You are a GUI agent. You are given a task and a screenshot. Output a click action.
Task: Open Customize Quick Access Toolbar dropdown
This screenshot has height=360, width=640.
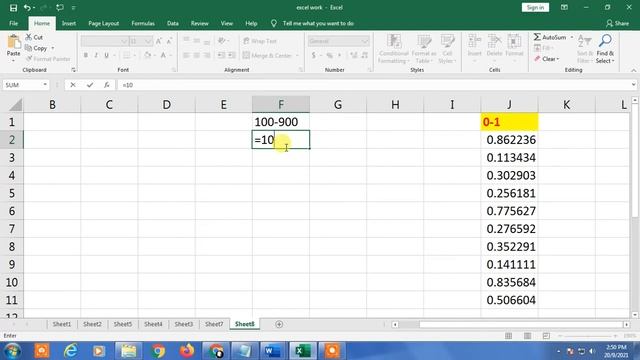74,8
